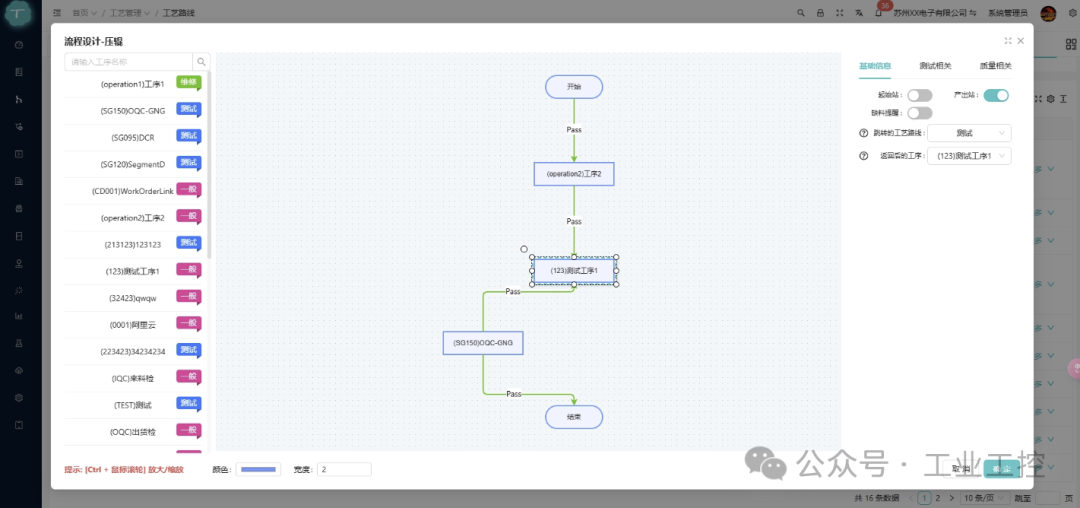Viewport: 1080px width, 508px height.
Task: Click the next page arrow
Action: (952, 498)
